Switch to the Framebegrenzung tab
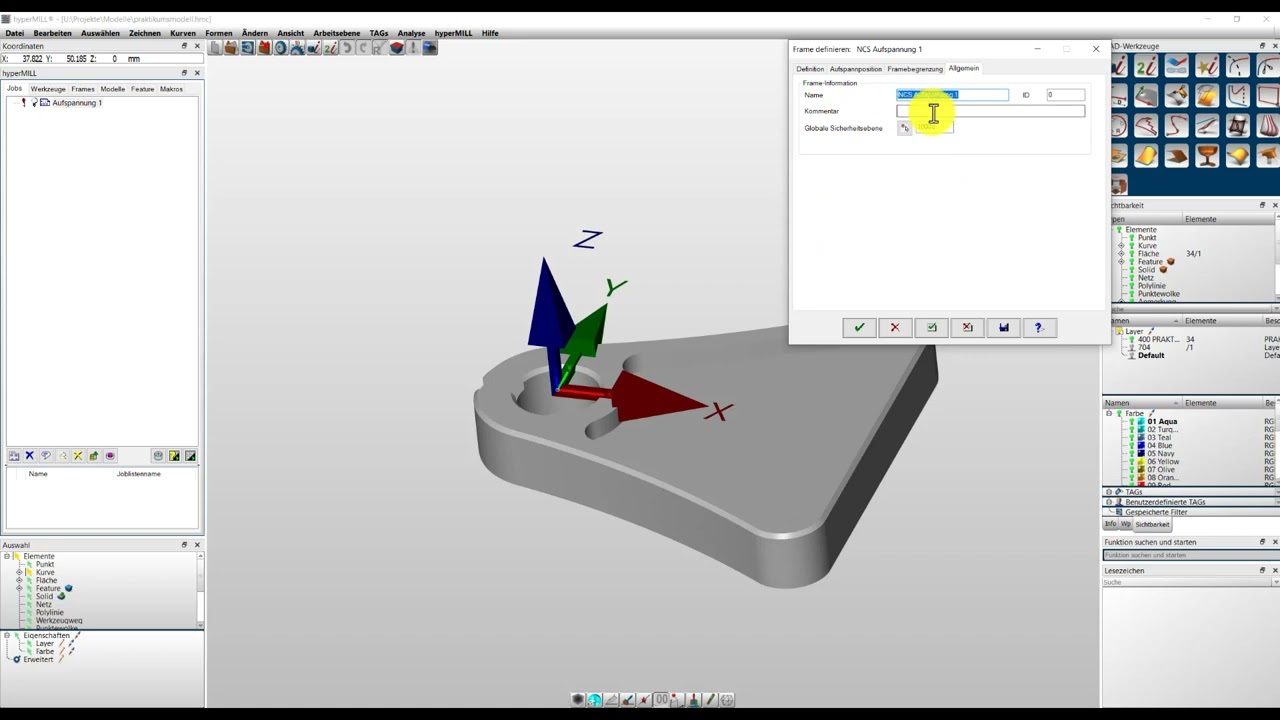 click(x=915, y=69)
